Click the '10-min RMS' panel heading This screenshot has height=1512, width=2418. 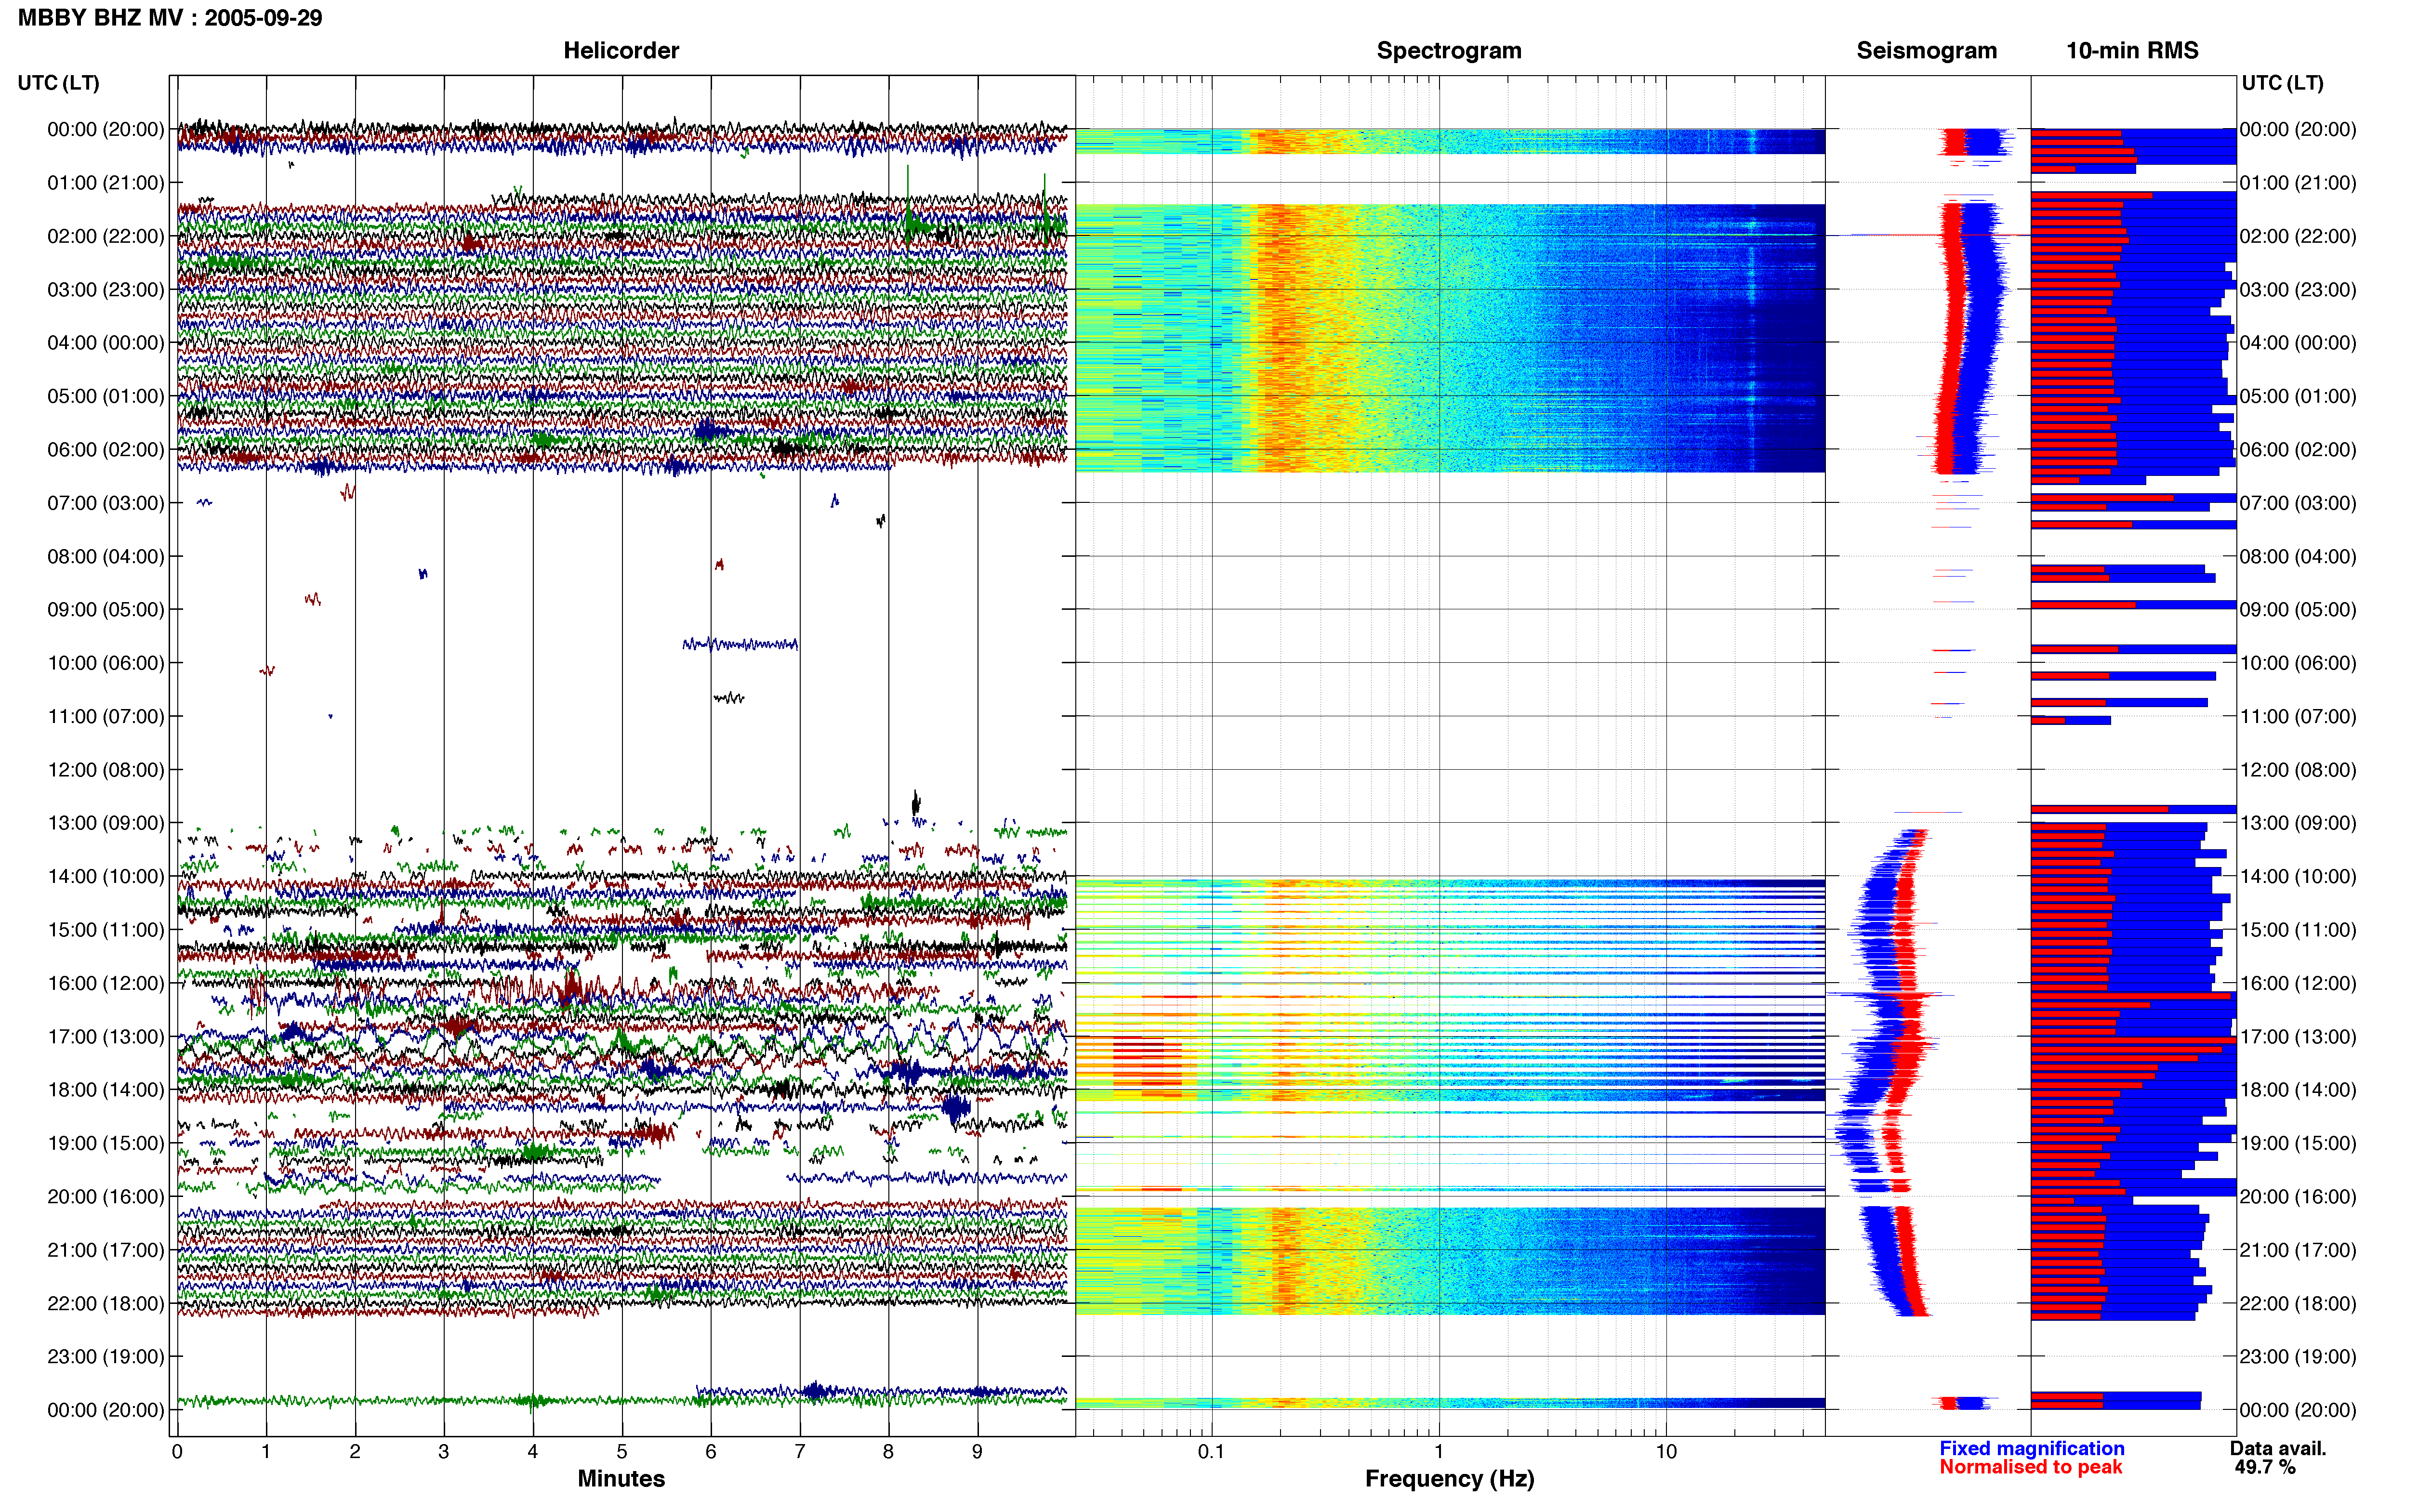pos(2132,51)
